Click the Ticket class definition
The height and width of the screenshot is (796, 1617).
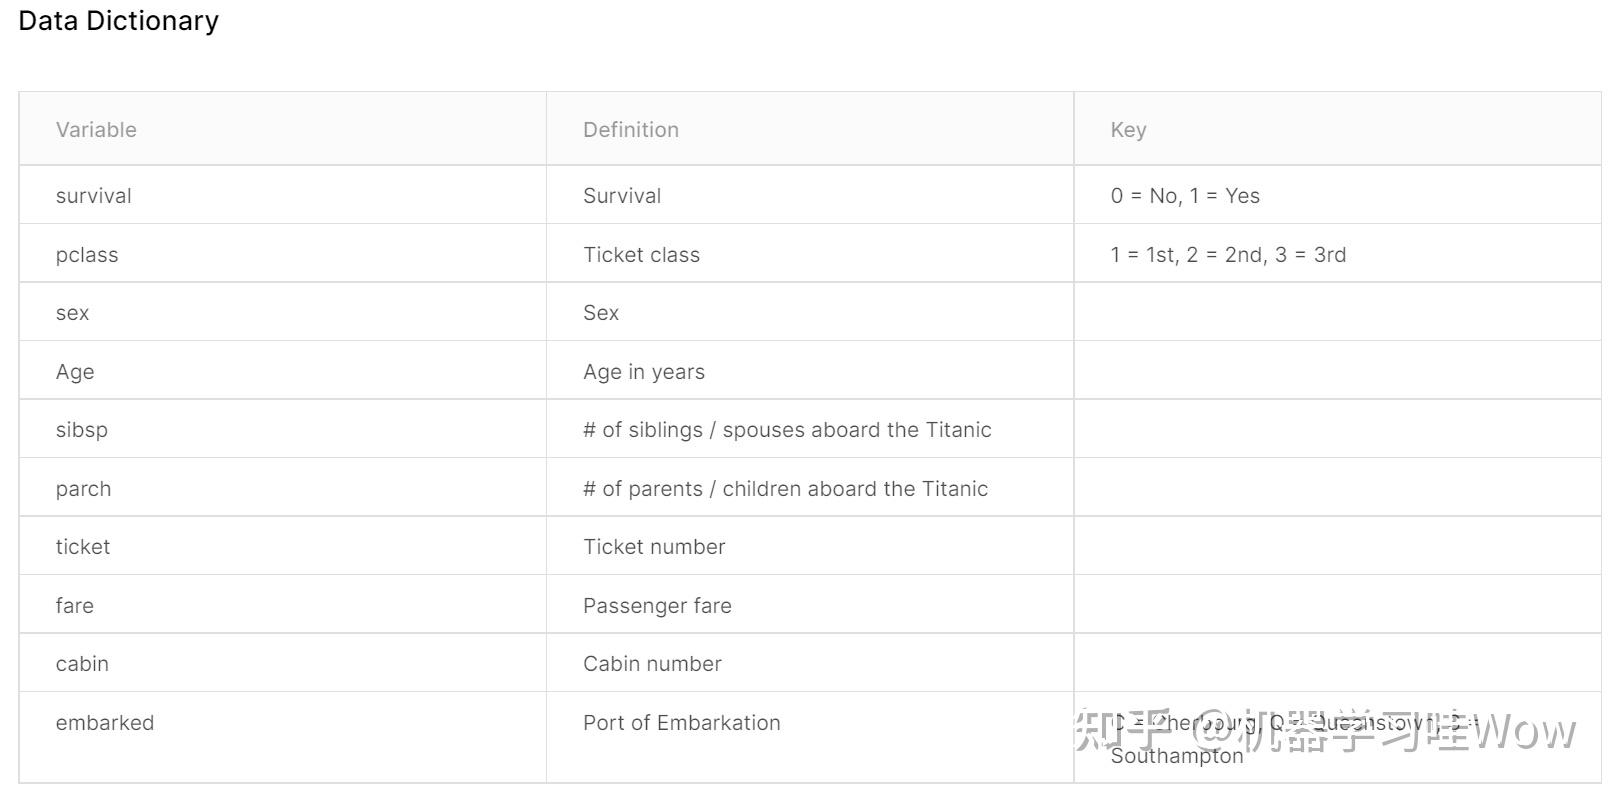tap(641, 255)
